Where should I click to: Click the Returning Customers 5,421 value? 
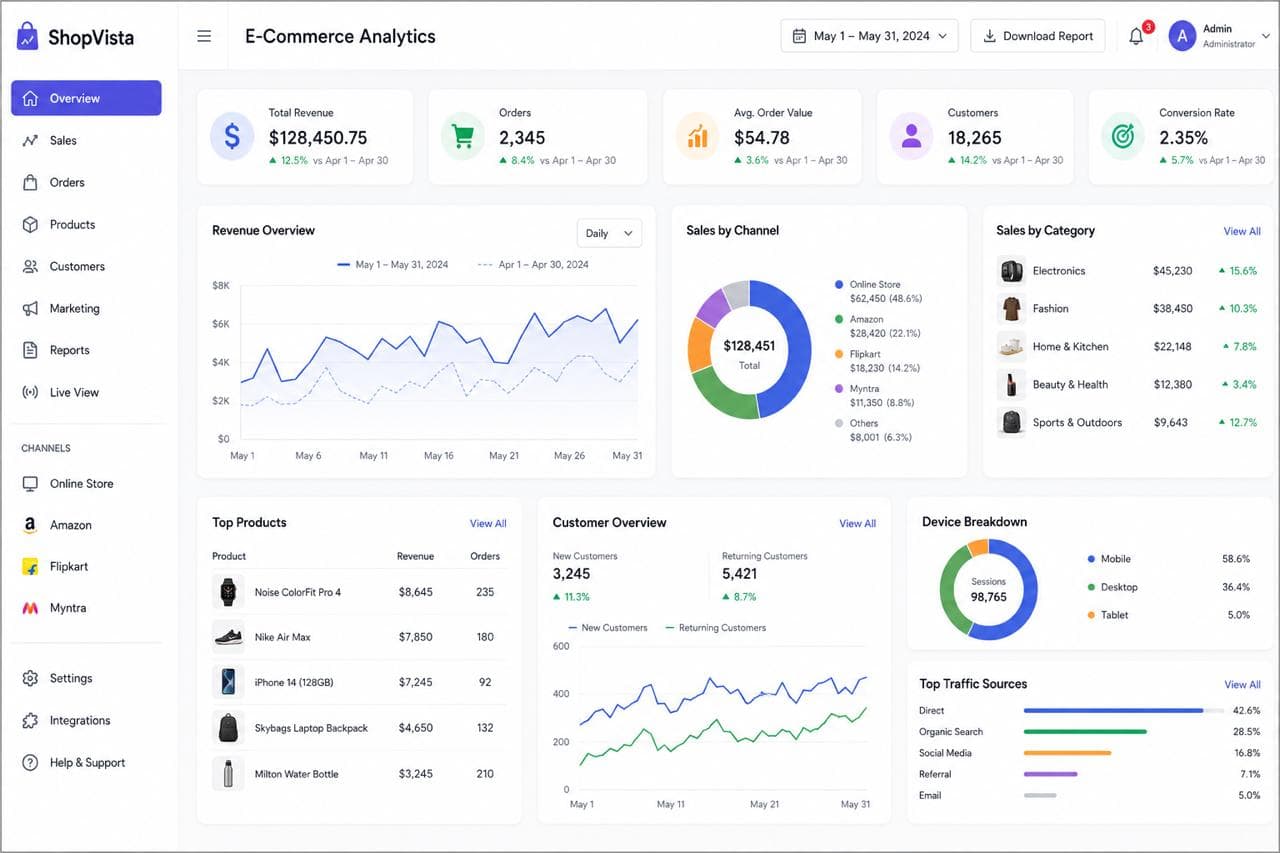[739, 574]
